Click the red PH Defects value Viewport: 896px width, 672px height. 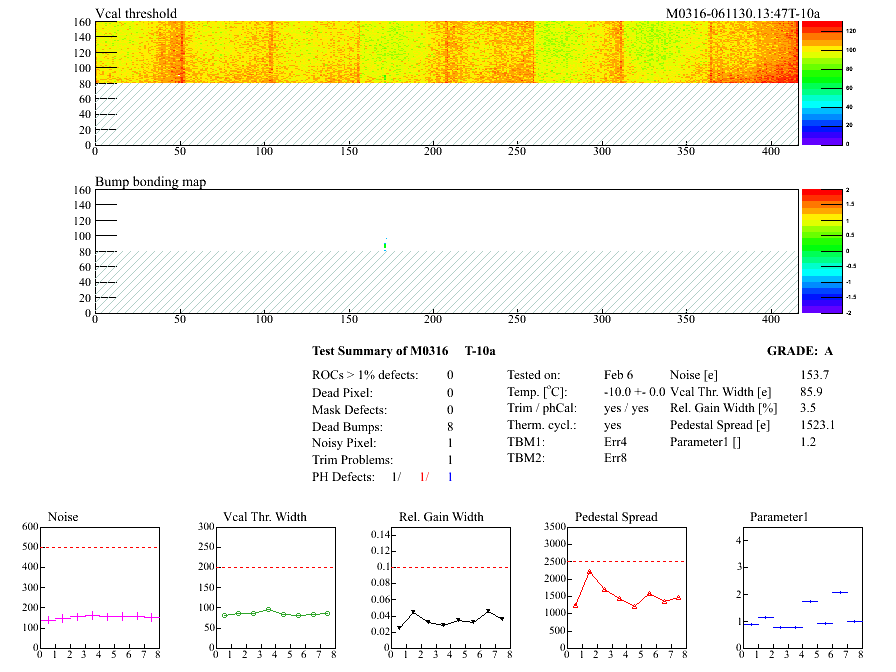(x=424, y=477)
